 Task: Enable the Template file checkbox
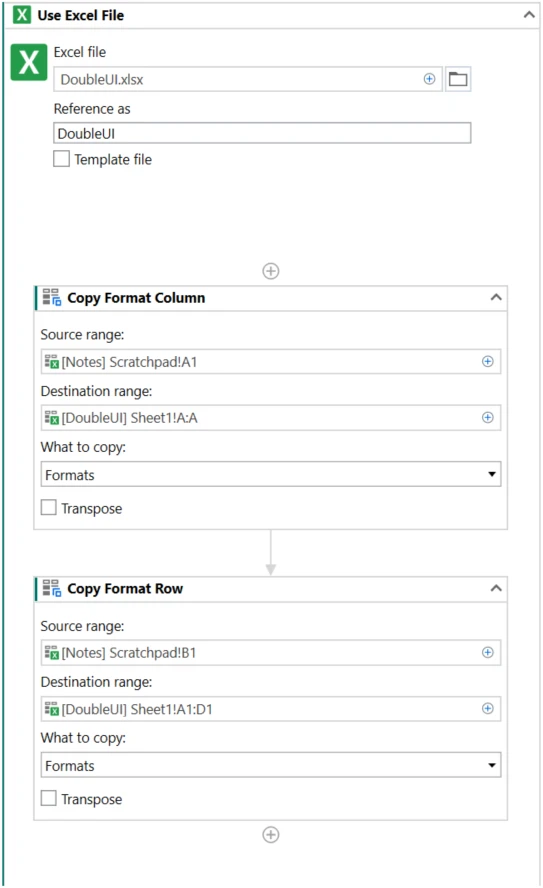(61, 159)
